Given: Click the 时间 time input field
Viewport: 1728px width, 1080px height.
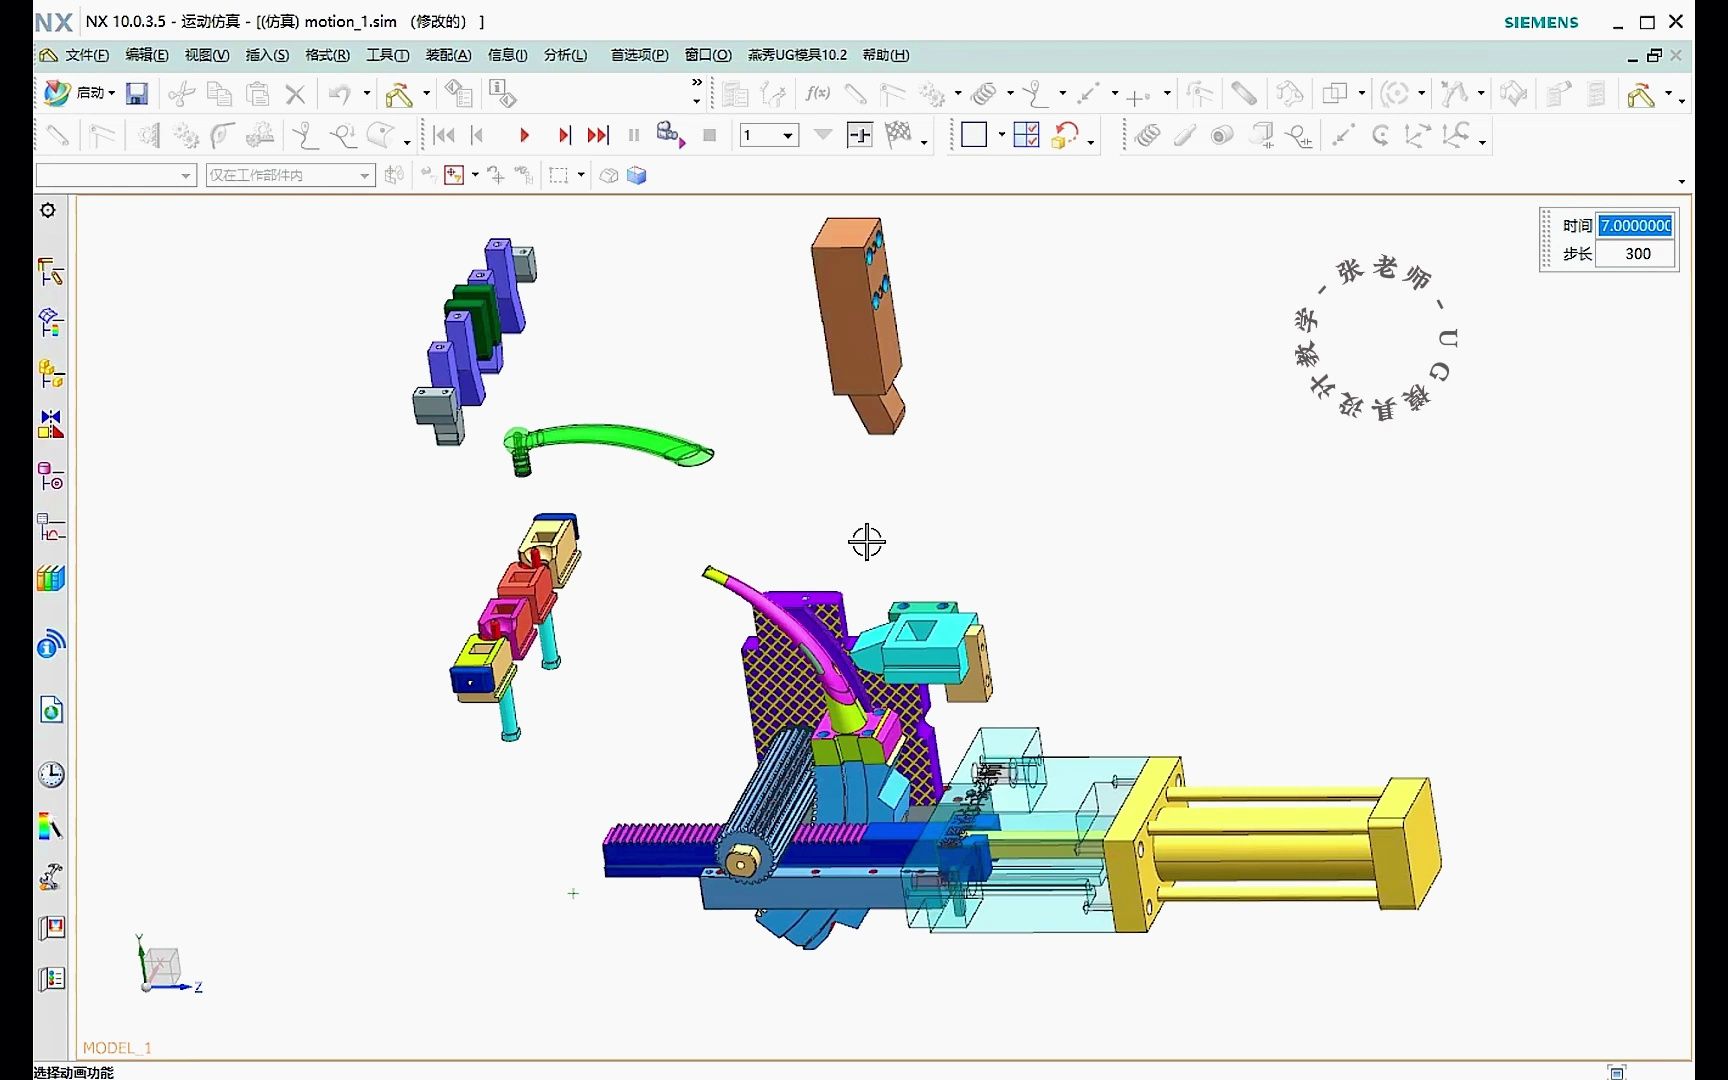Looking at the screenshot, I should [1635, 226].
